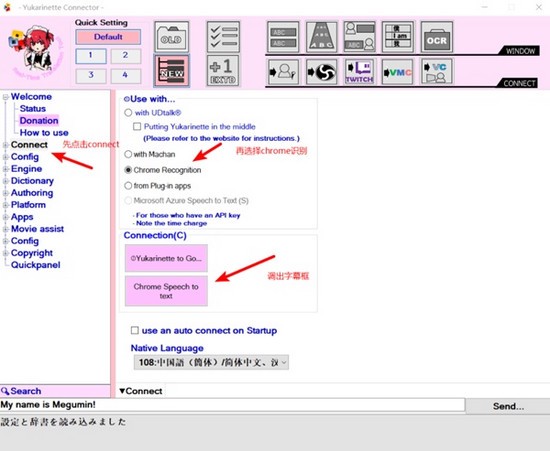This screenshot has height=451, width=550.
Task: Click the +1 EXTD icon
Action: (x=223, y=70)
